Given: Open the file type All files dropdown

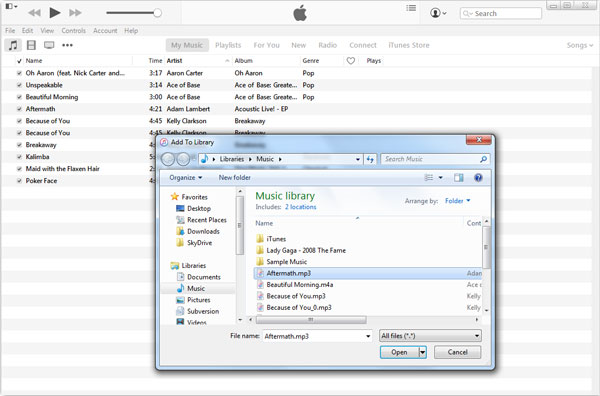Looking at the screenshot, I should (430, 336).
